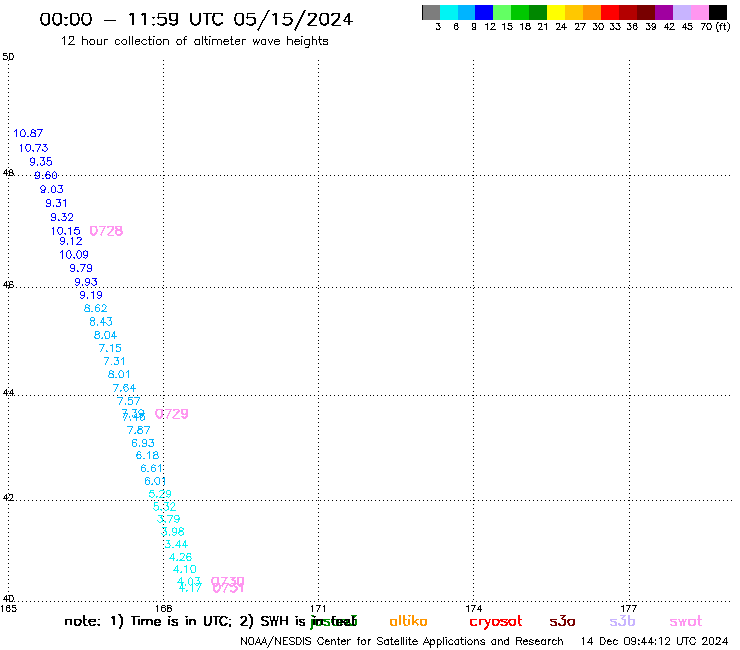This screenshot has width=740, height=650.
Task: Click the orange swatch in the color legend
Action: (592, 12)
